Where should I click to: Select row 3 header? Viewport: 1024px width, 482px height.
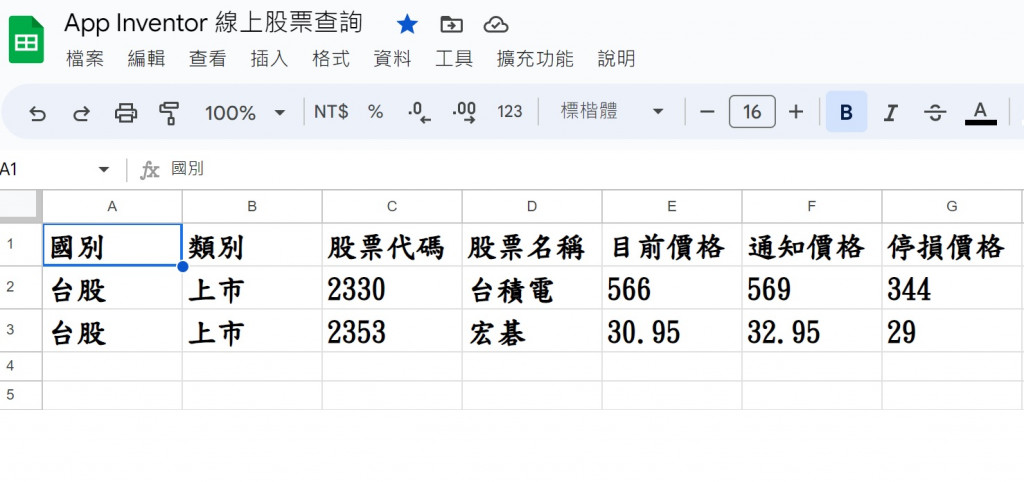click(x=21, y=330)
